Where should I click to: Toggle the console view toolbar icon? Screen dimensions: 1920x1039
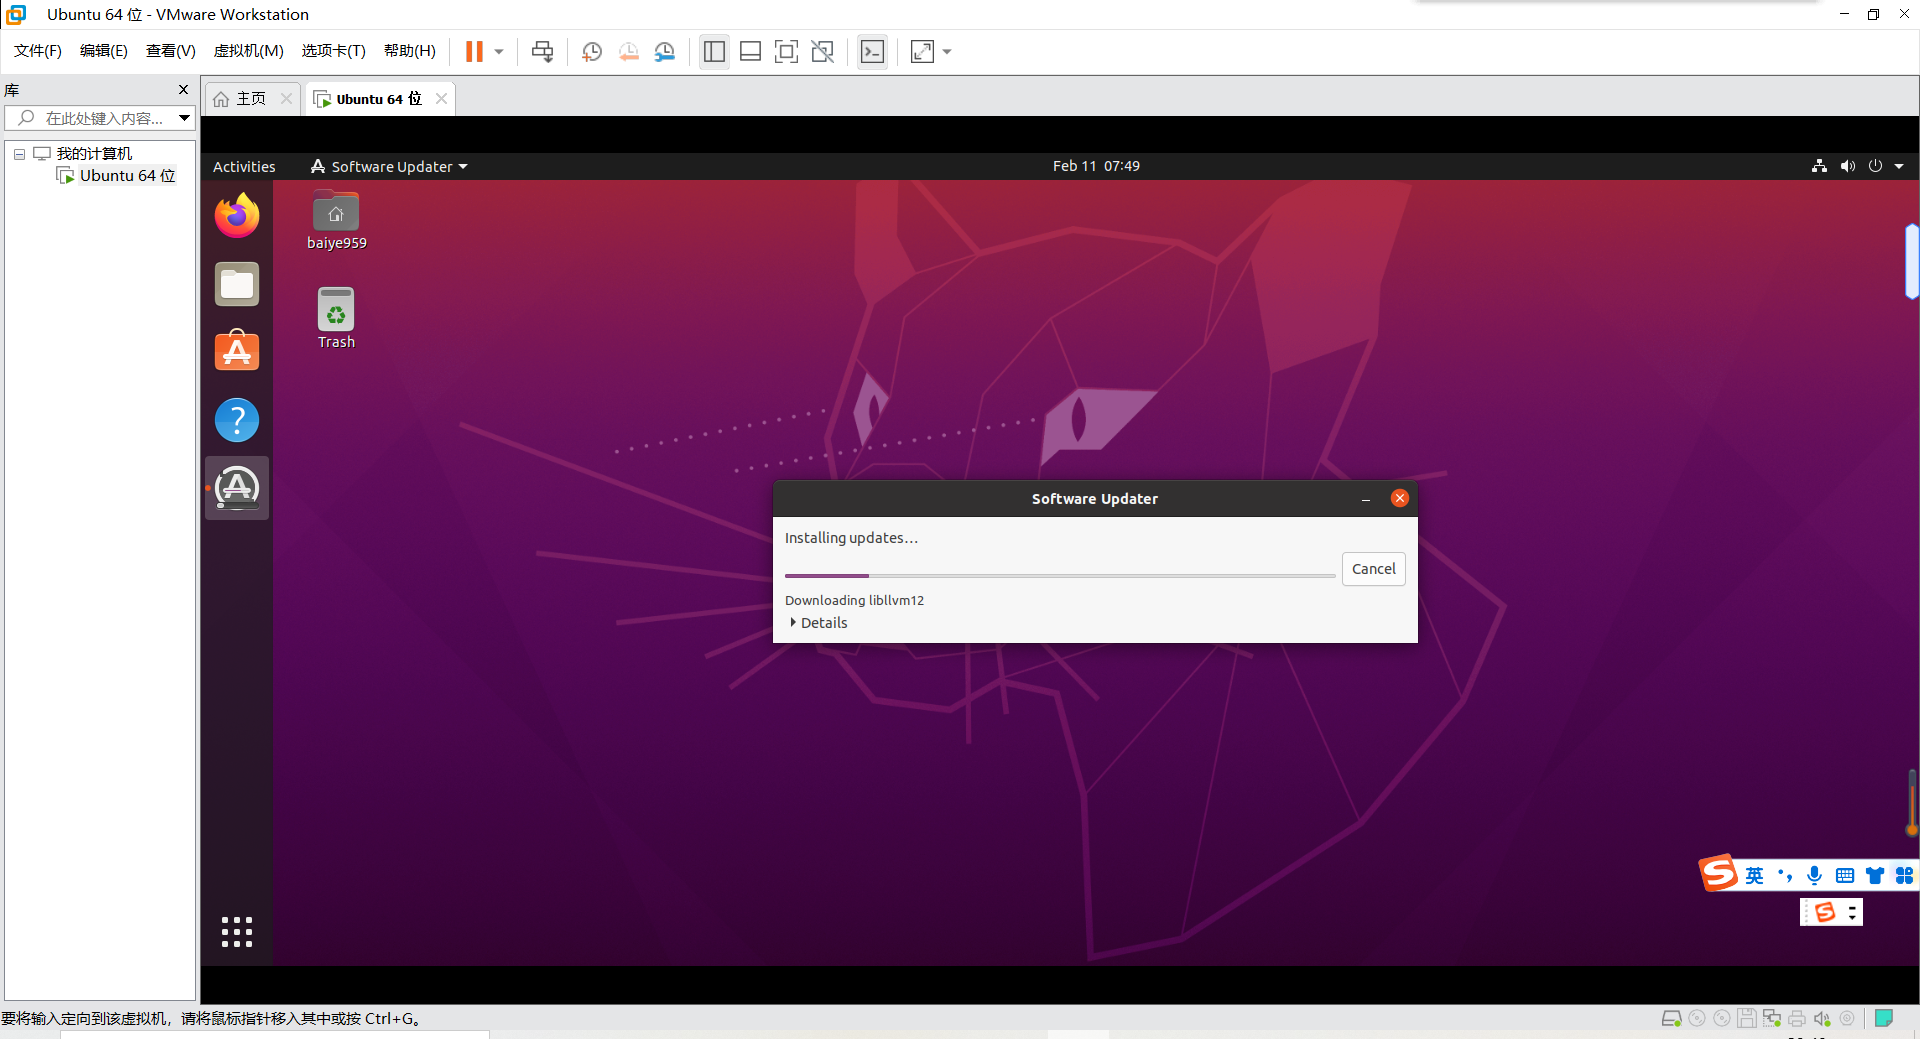point(872,51)
